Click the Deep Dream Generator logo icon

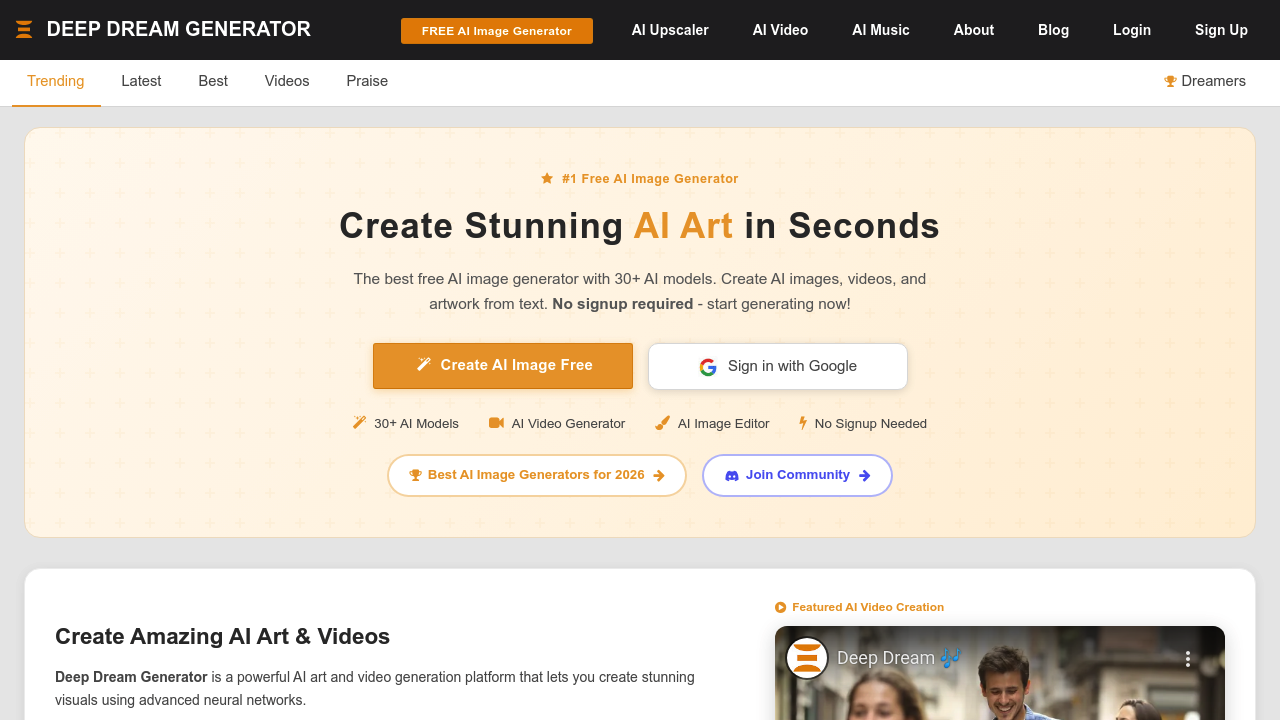click(x=24, y=30)
